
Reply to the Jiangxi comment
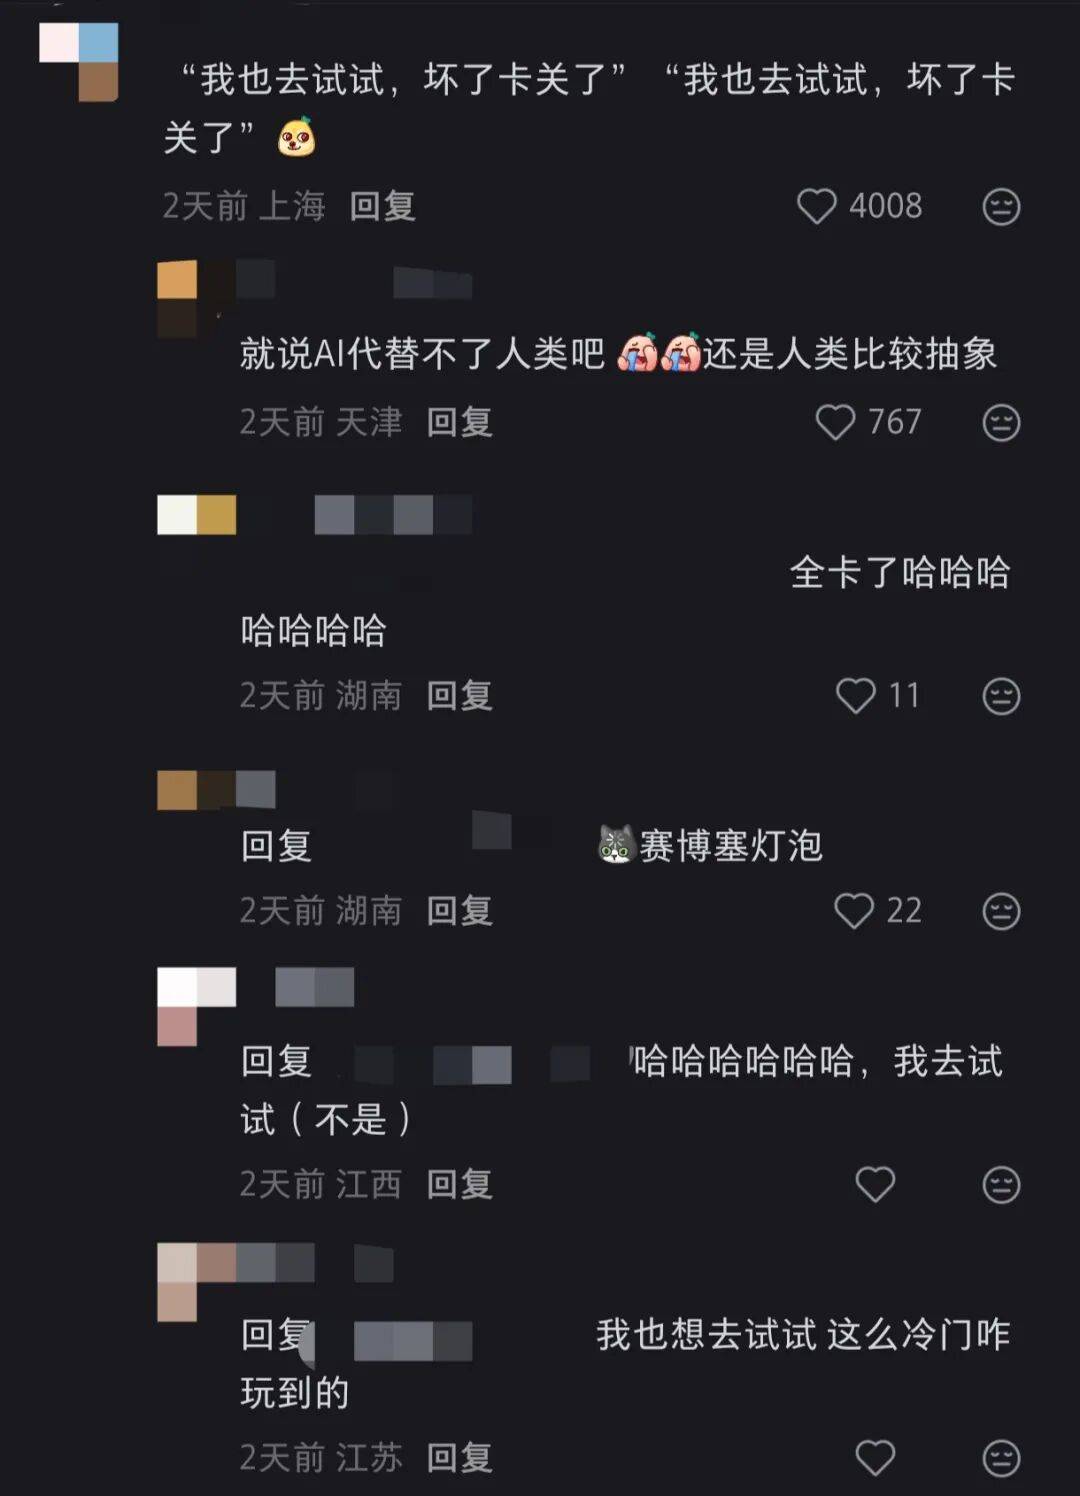459,1184
